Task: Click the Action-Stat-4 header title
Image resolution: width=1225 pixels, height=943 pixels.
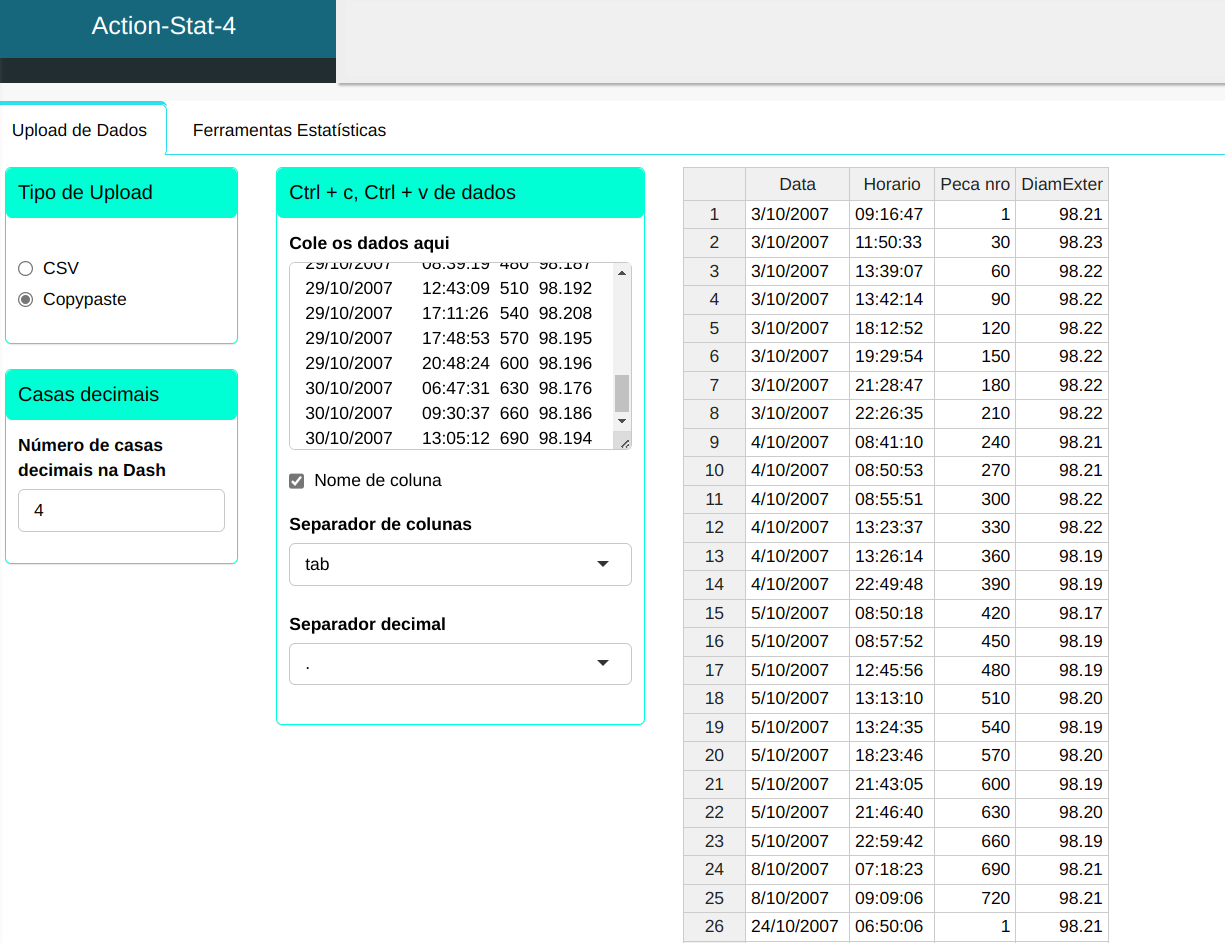Action: pyautogui.click(x=164, y=26)
